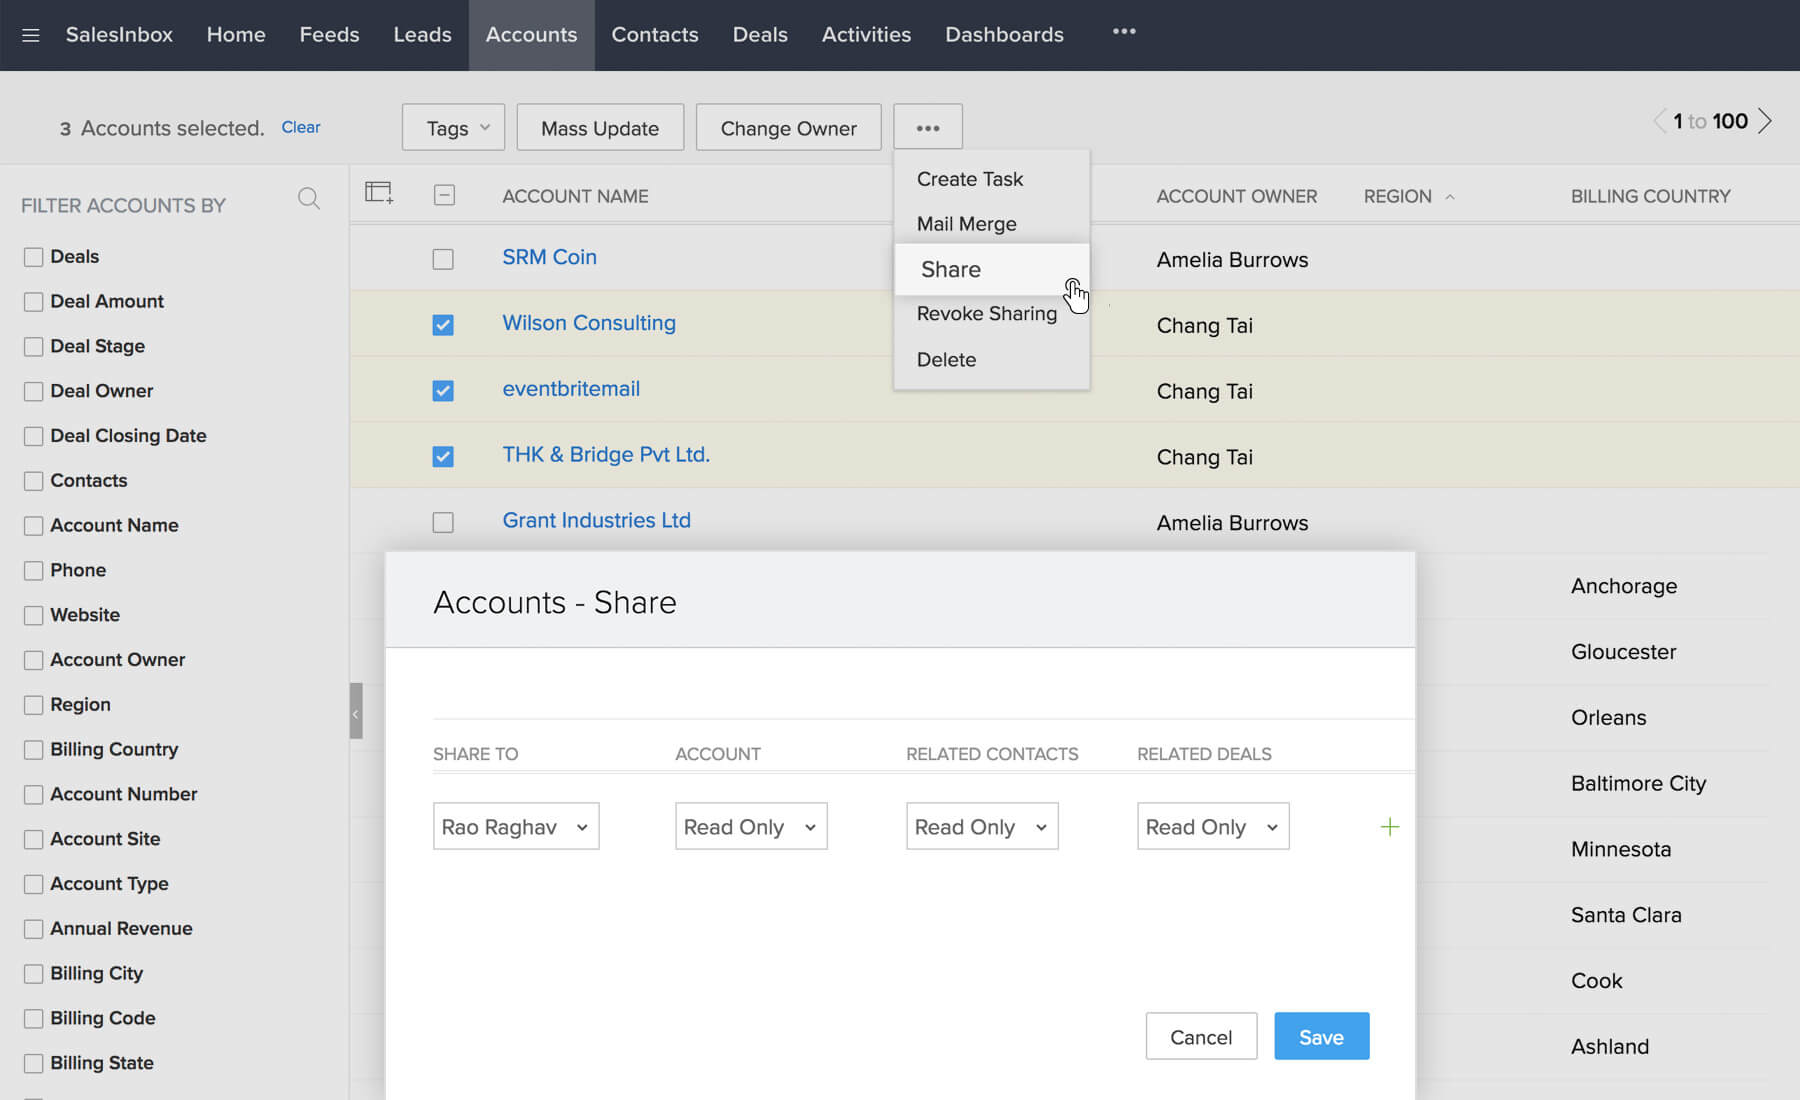
Task: Save the share settings
Action: 1321,1036
